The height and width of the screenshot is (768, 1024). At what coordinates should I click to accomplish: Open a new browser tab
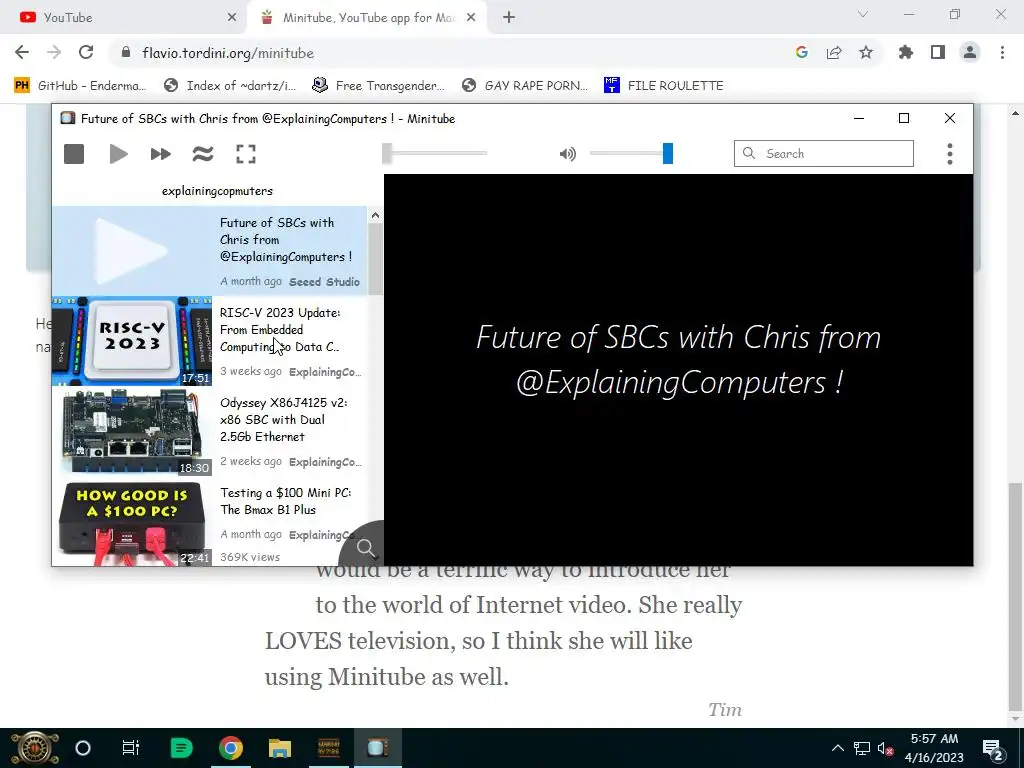(x=509, y=18)
